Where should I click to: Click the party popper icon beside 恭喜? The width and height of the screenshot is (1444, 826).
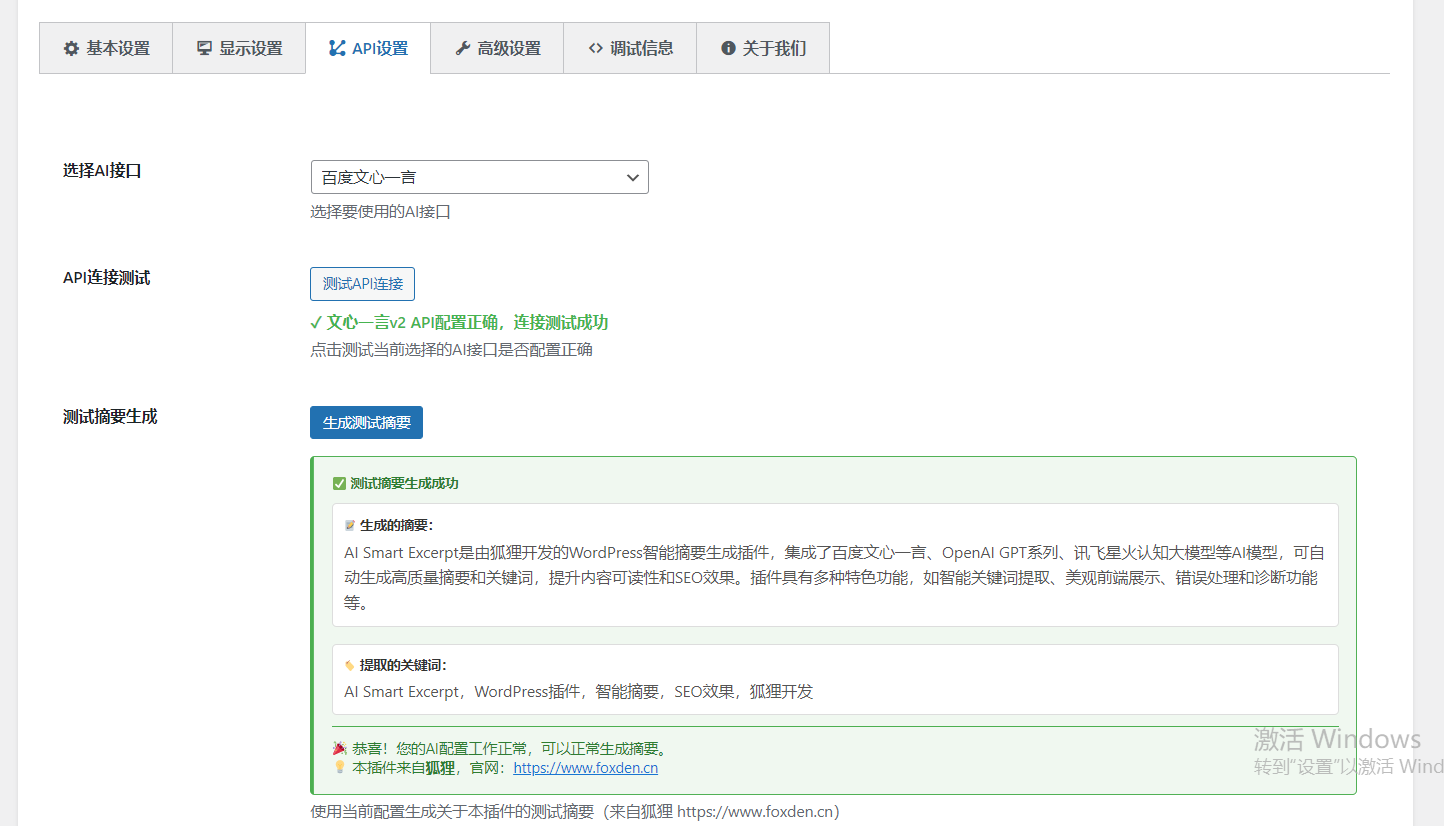[339, 748]
